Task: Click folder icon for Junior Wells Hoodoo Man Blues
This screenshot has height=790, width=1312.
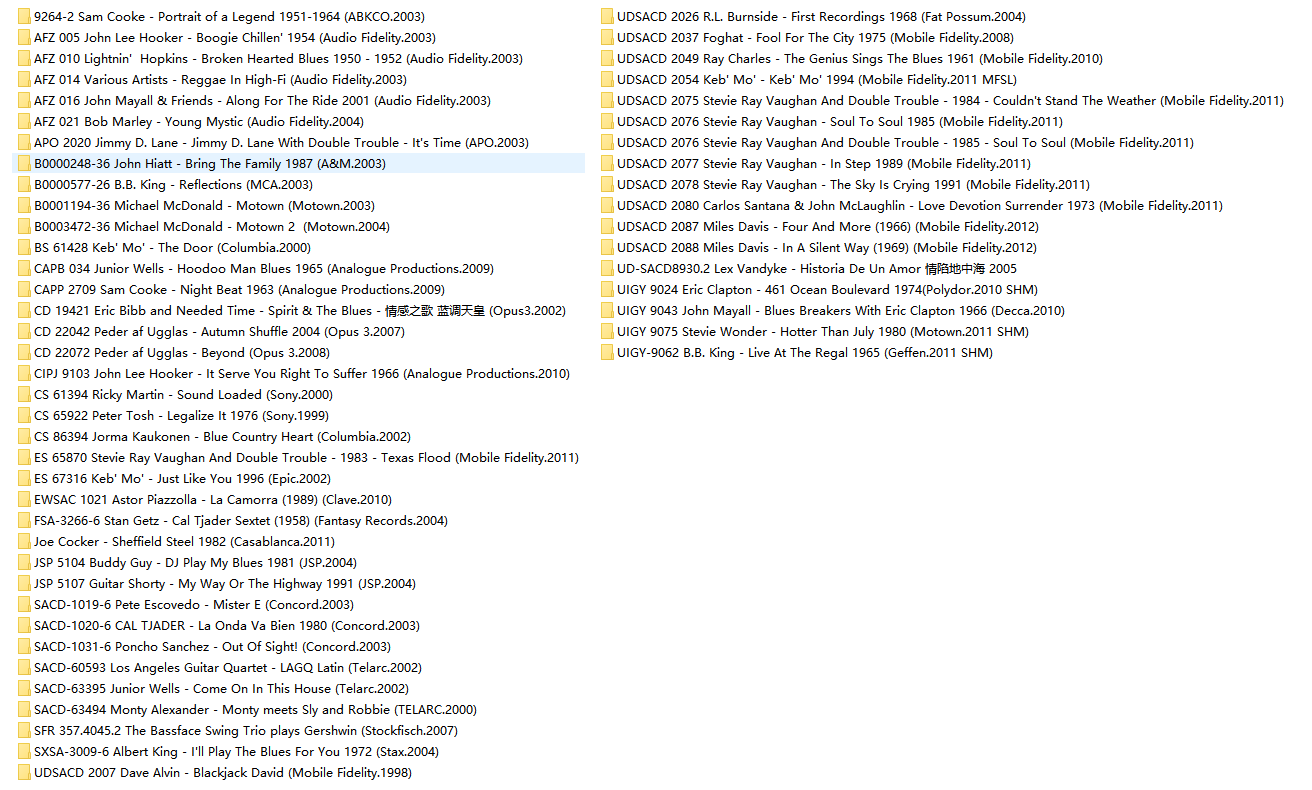Action: click(x=24, y=269)
